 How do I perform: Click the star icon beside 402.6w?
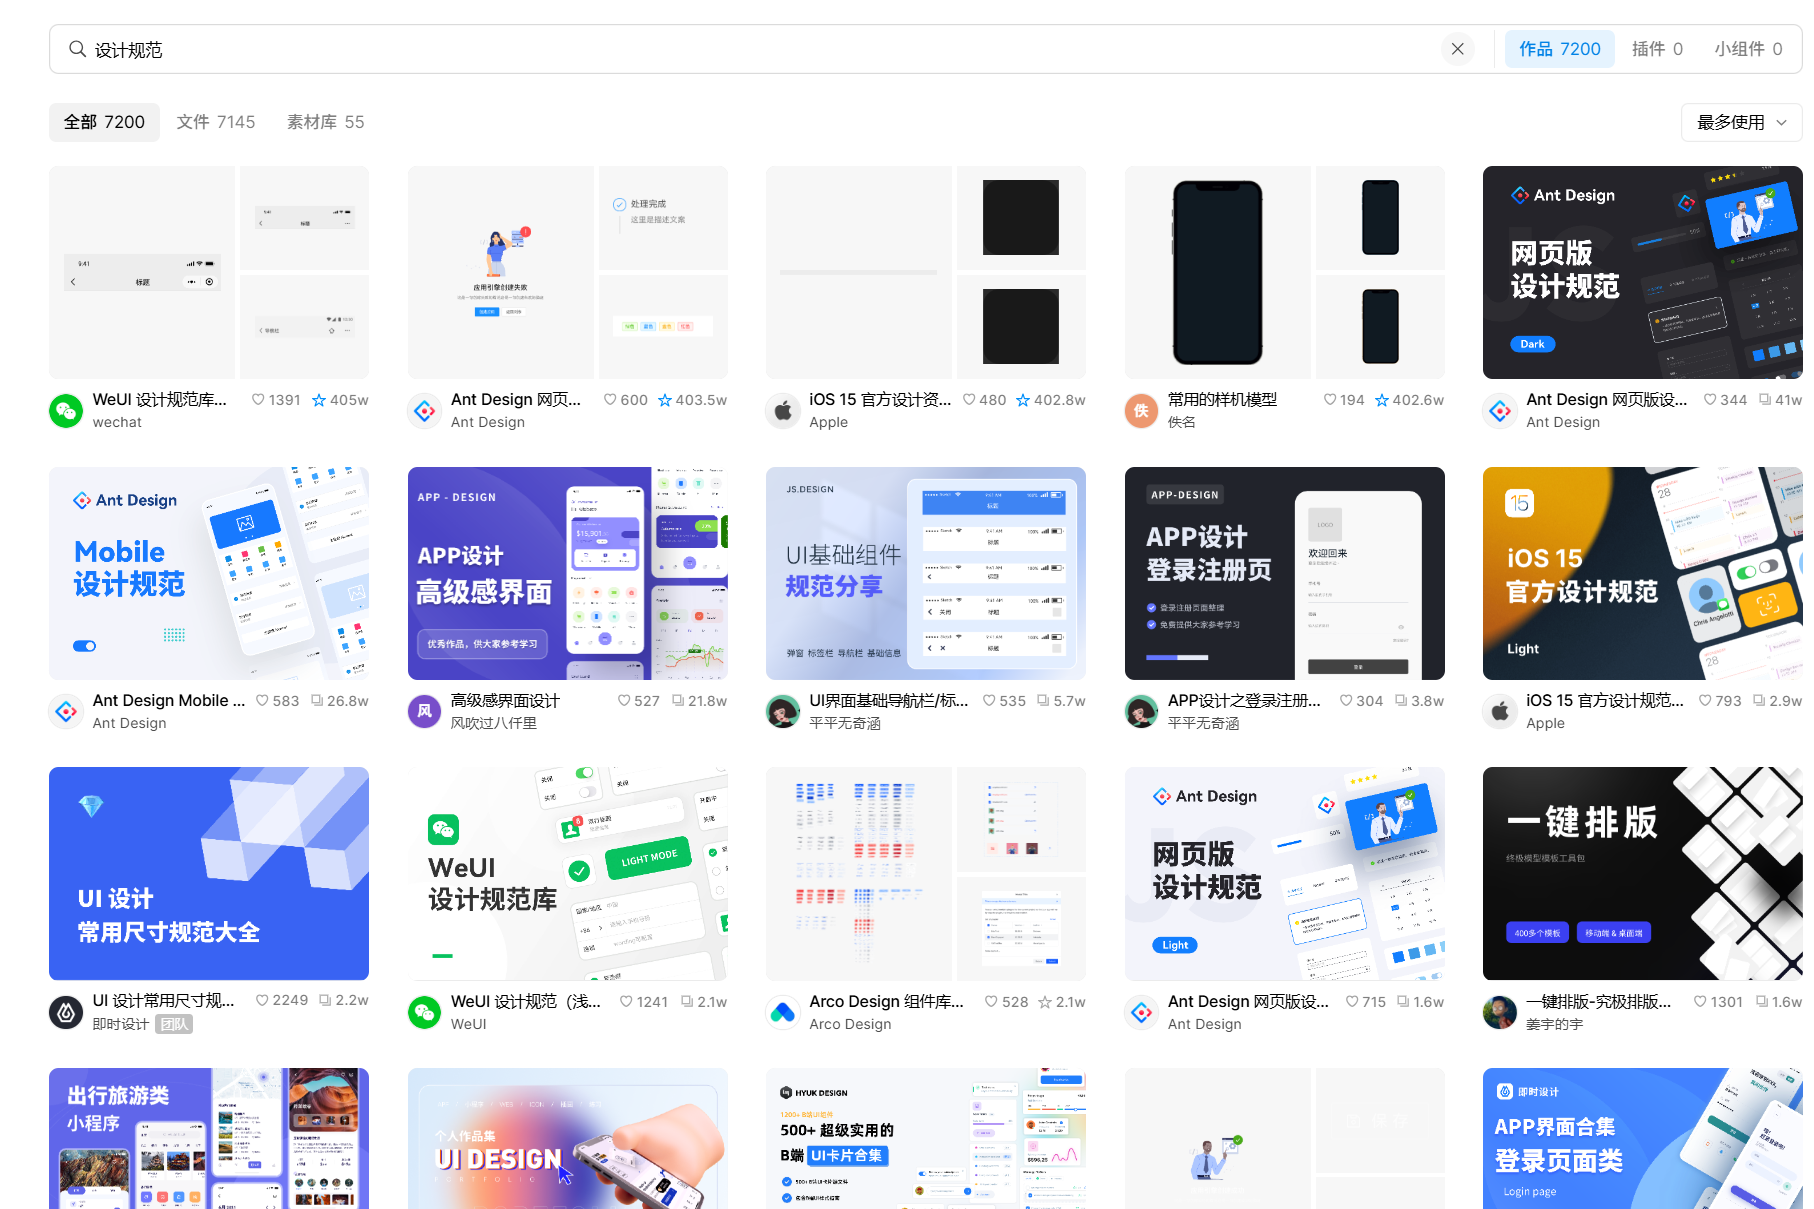coord(1382,400)
